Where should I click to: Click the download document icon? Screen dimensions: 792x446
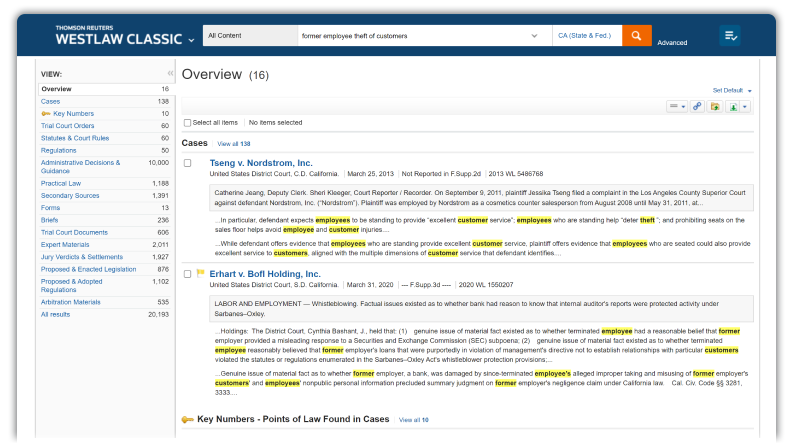tap(735, 106)
